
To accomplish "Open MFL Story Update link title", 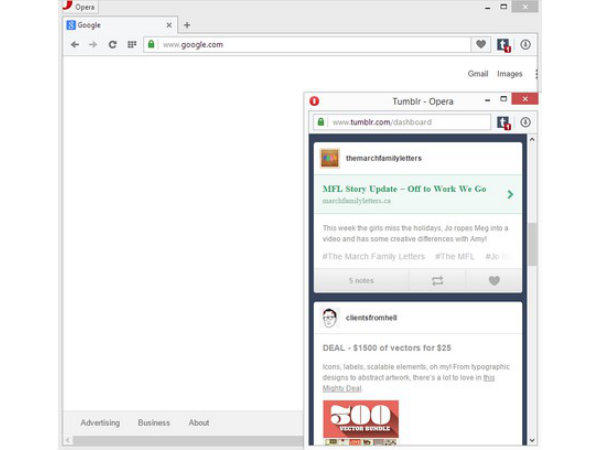I will [x=404, y=189].
